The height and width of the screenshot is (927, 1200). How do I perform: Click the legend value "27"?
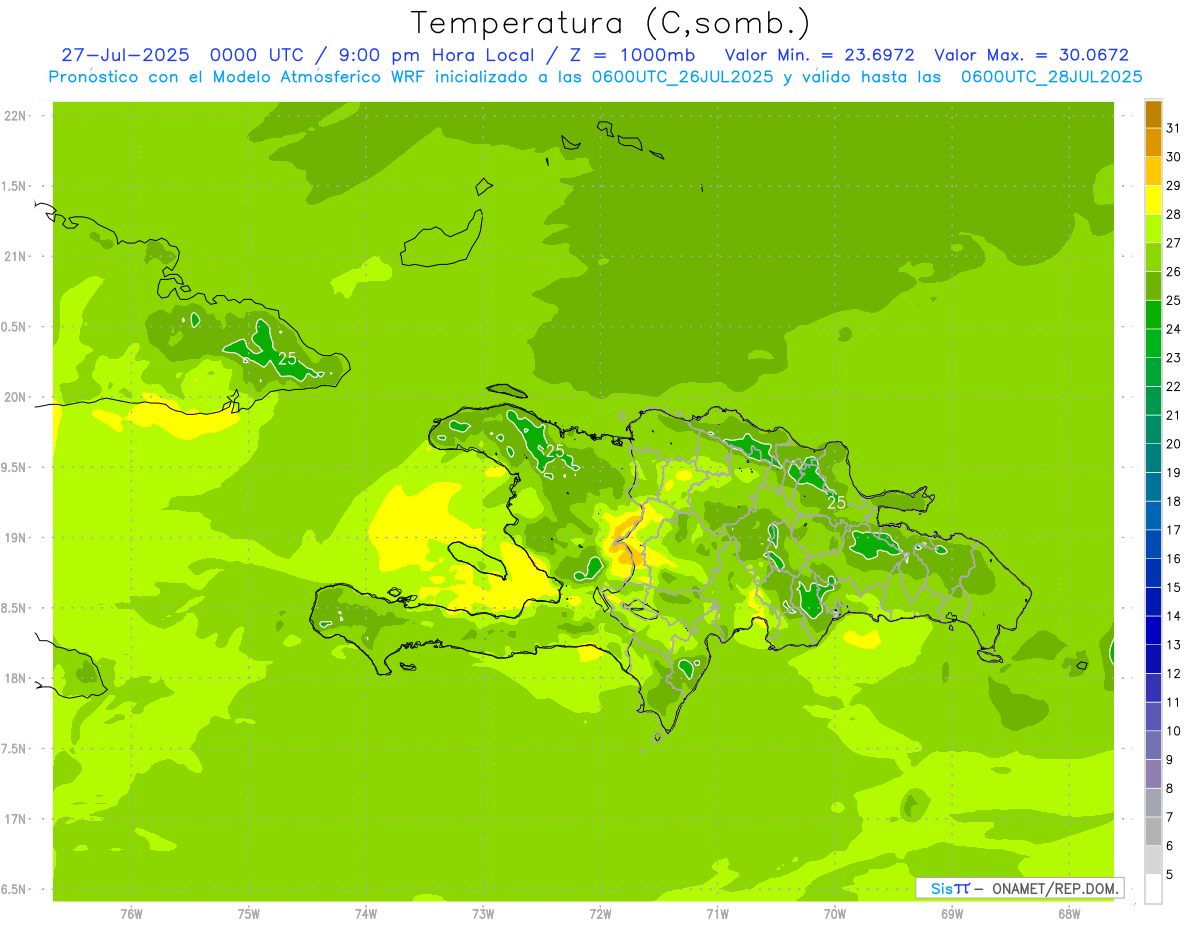click(1173, 243)
